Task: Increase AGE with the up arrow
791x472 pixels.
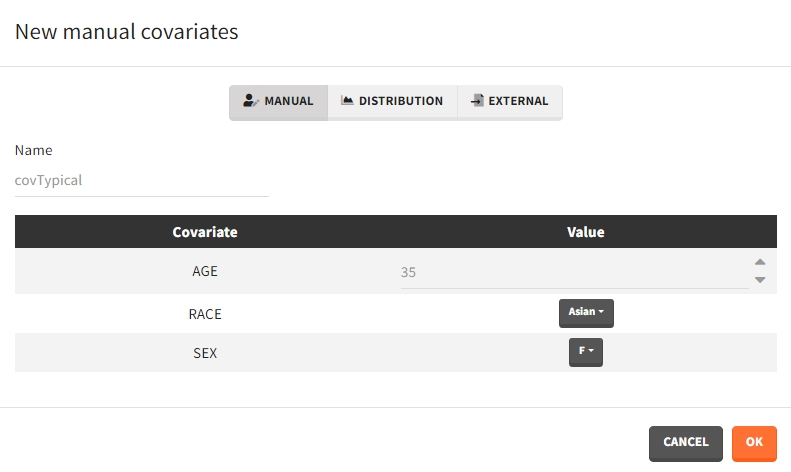Action: (760, 262)
